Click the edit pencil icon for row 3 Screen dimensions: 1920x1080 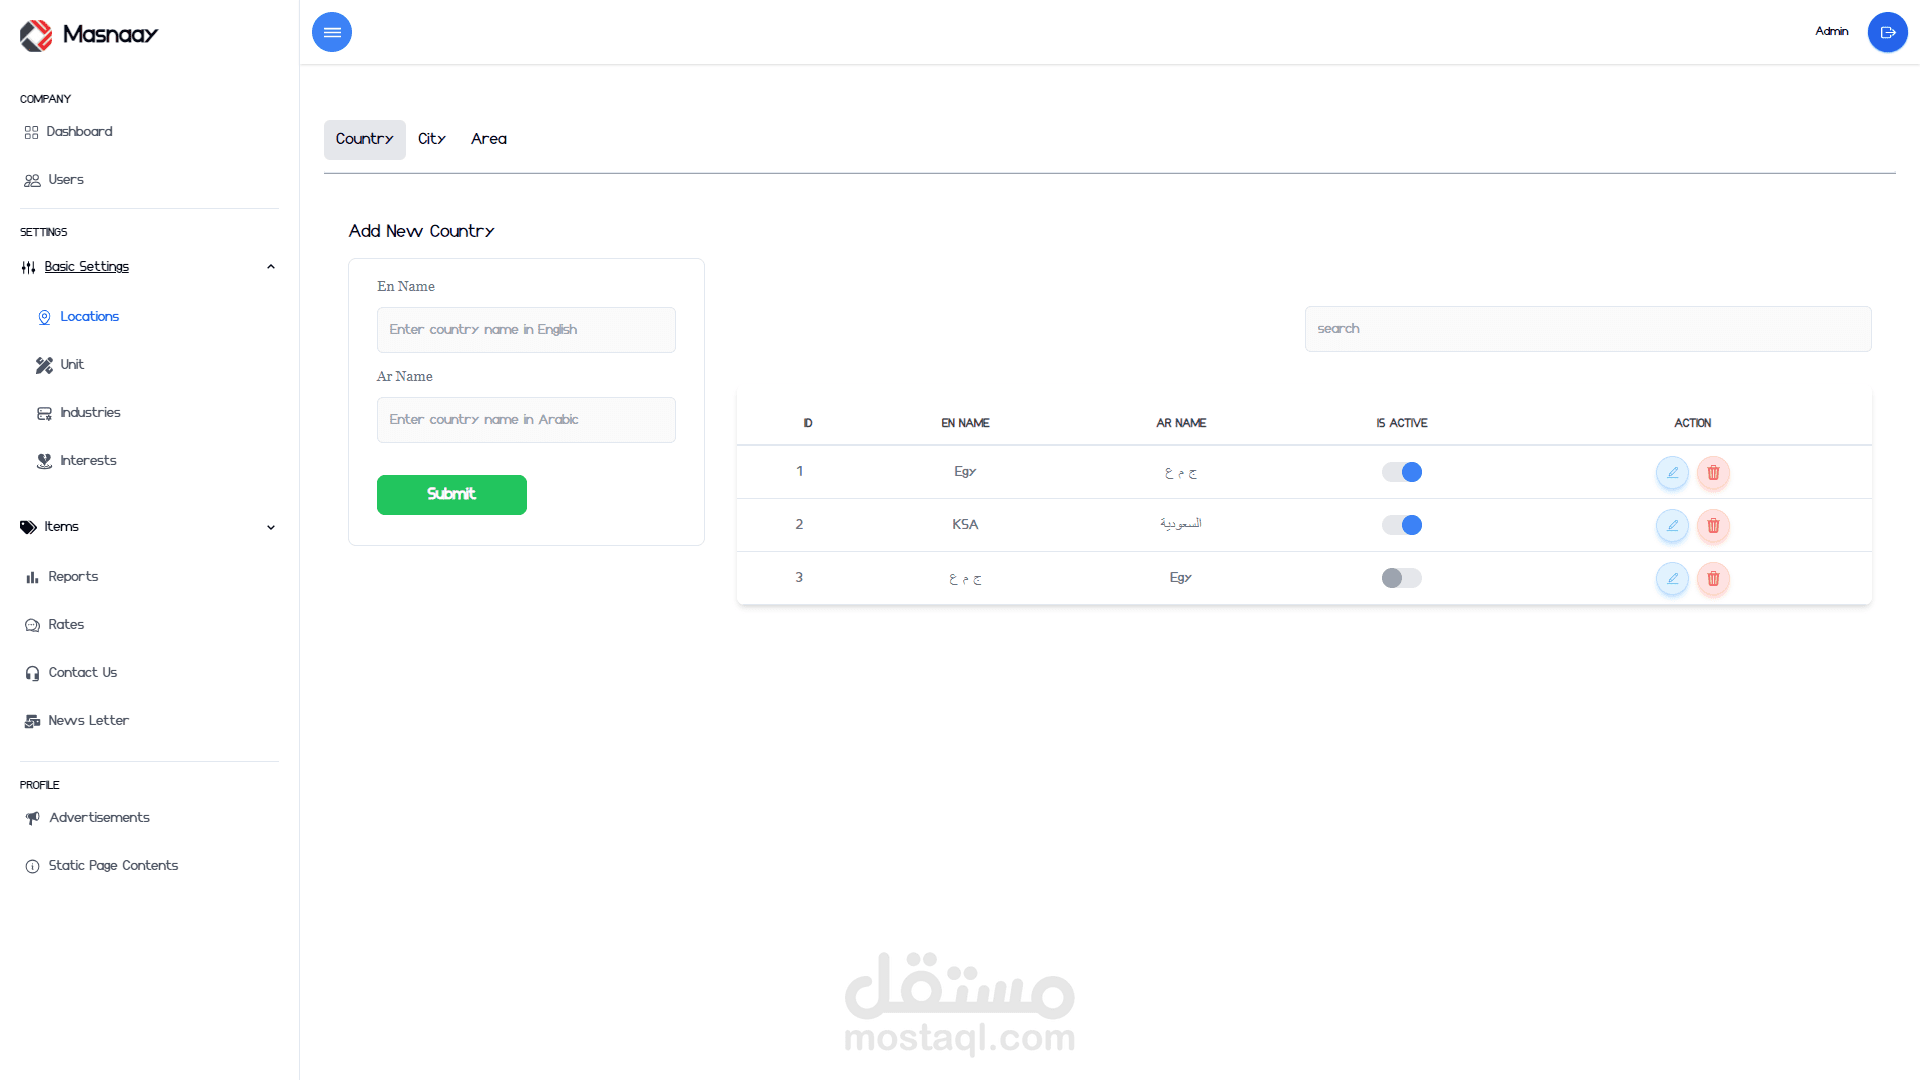point(1672,579)
